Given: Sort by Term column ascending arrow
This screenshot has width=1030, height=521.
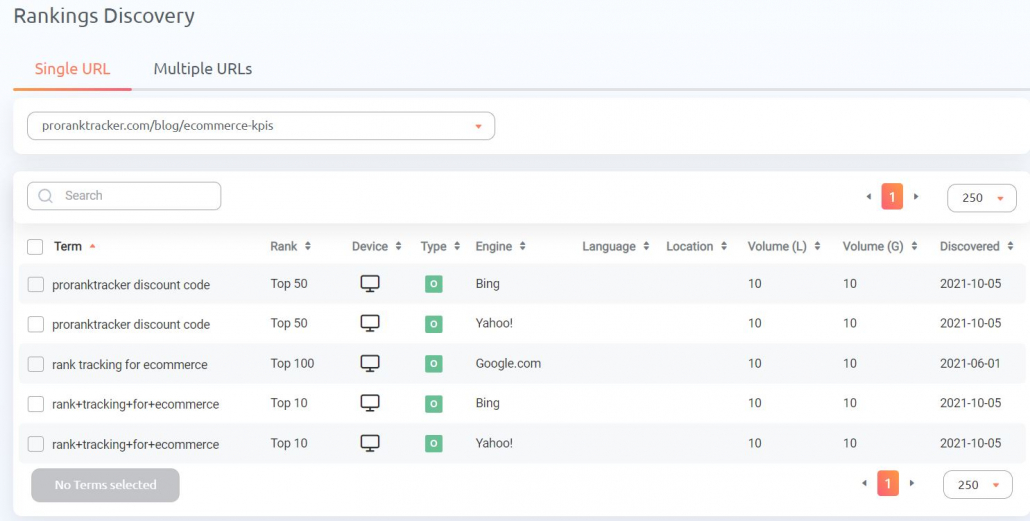Looking at the screenshot, I should [93, 246].
